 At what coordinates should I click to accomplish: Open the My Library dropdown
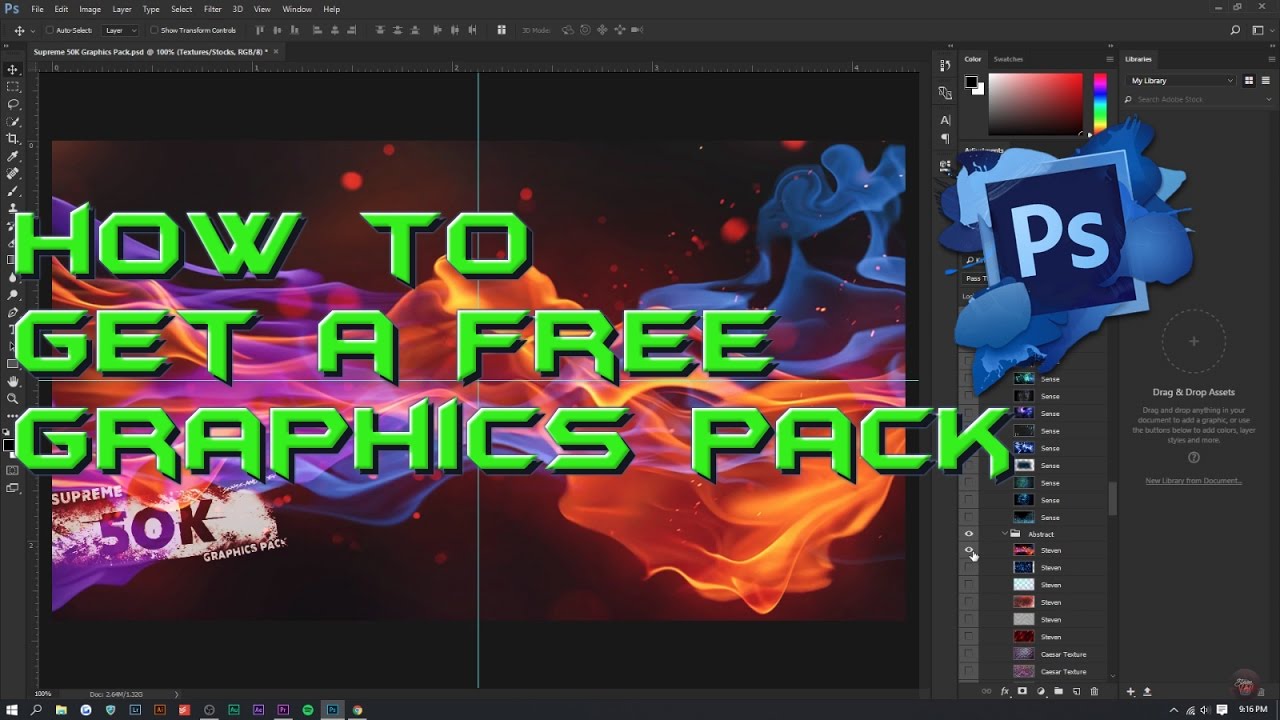point(1181,80)
